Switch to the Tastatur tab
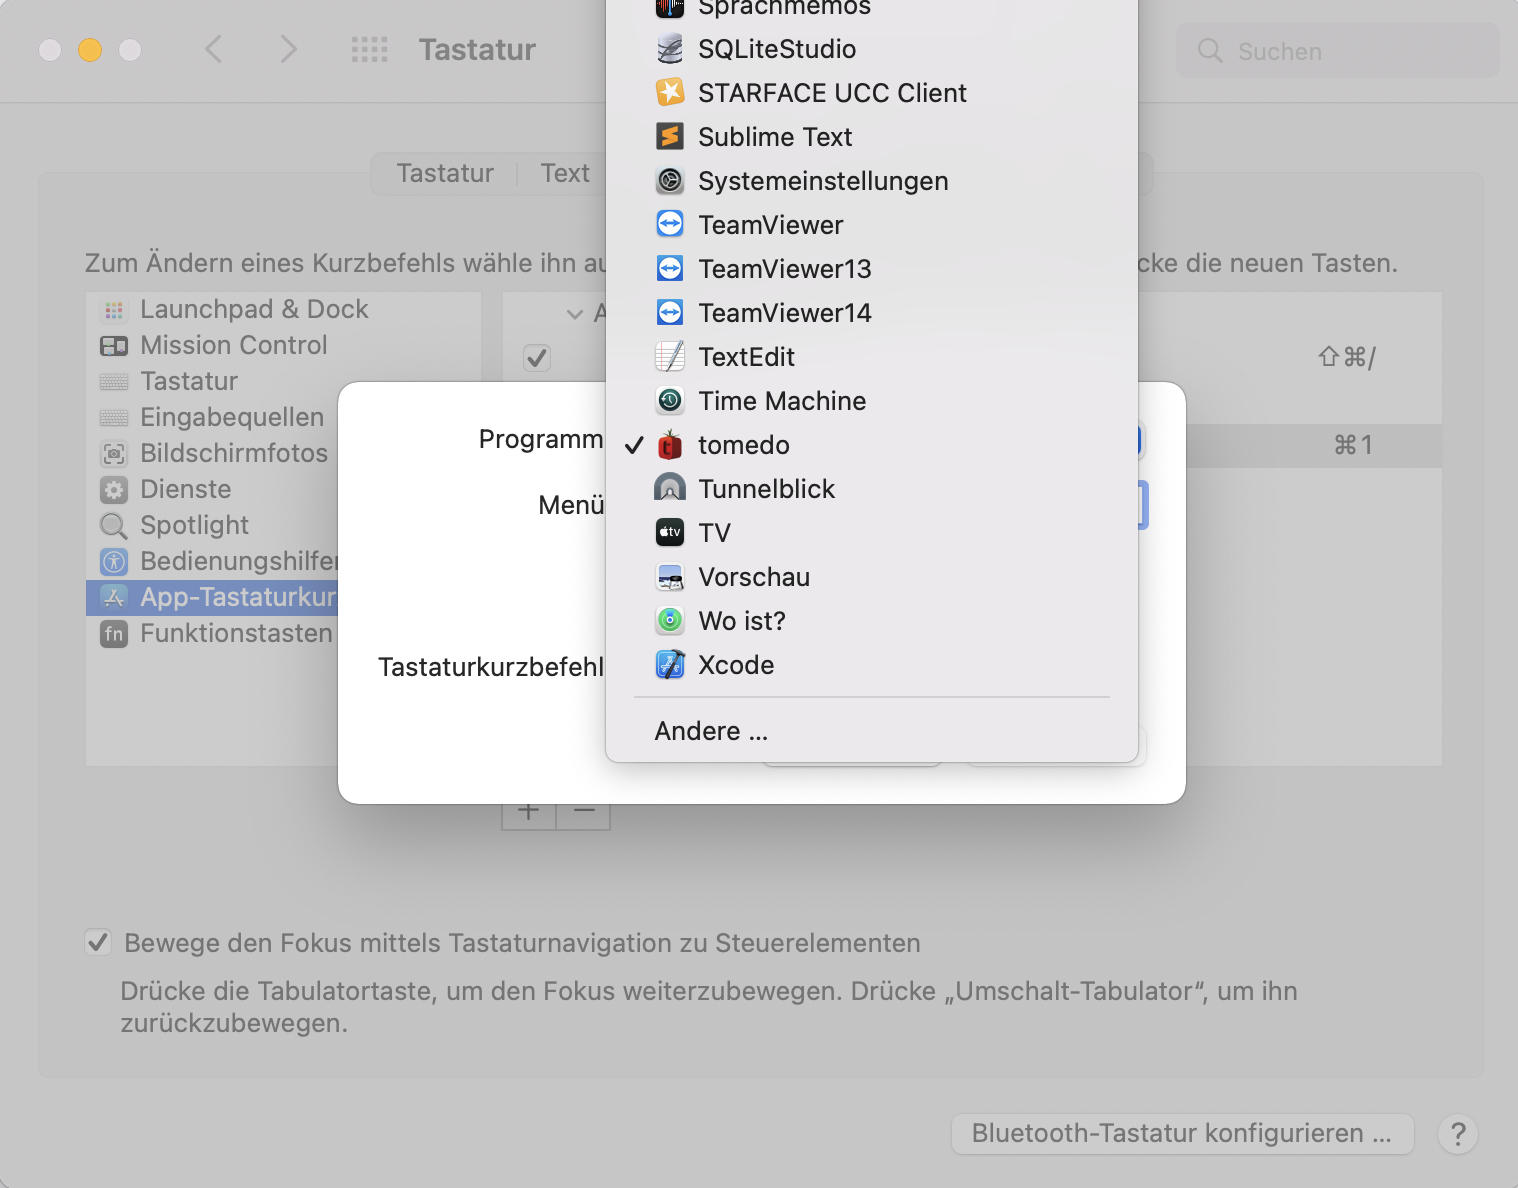This screenshot has height=1188, width=1518. pyautogui.click(x=445, y=173)
